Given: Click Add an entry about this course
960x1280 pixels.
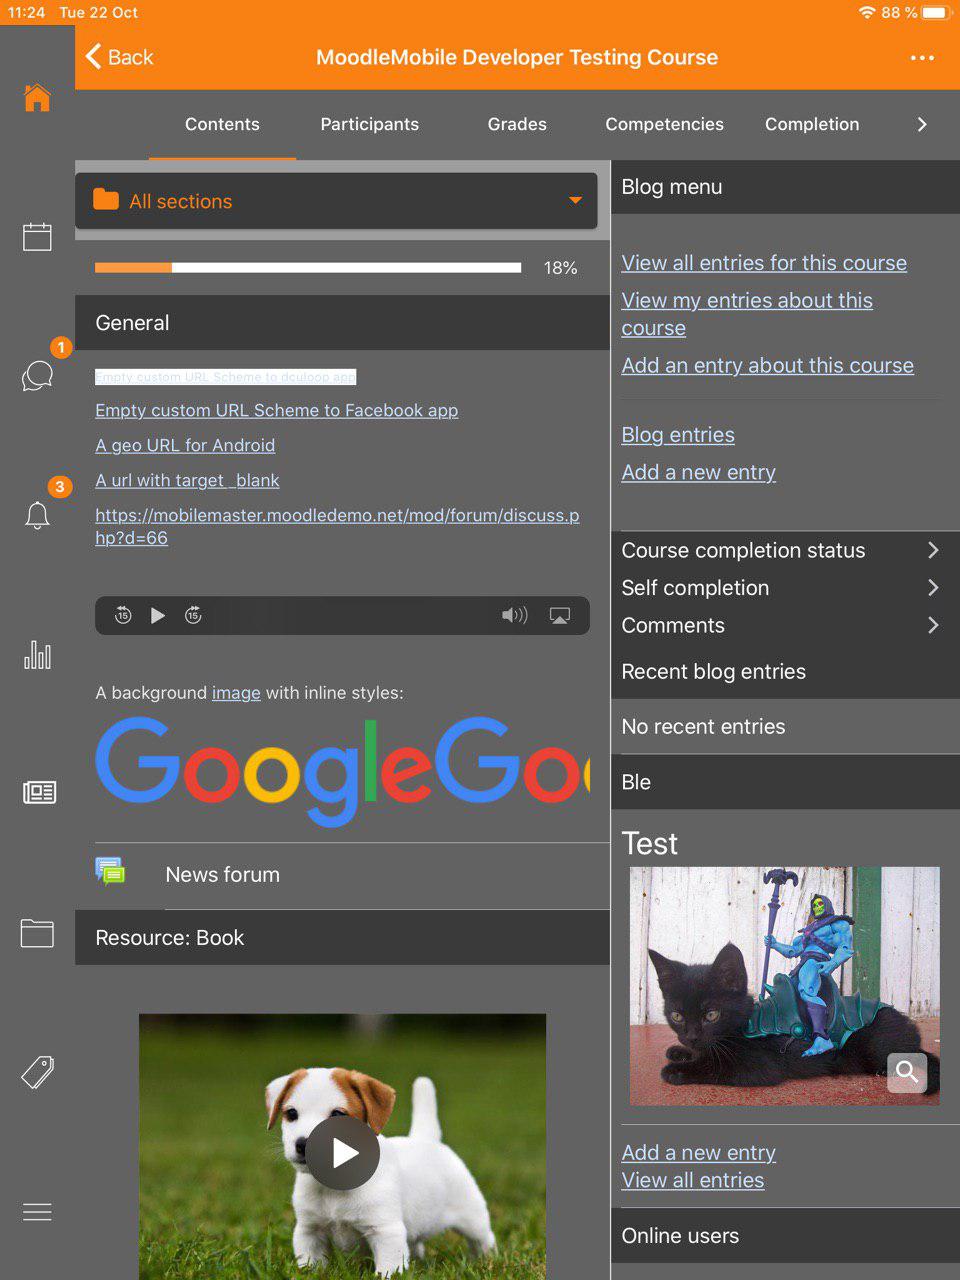Looking at the screenshot, I should [x=767, y=365].
